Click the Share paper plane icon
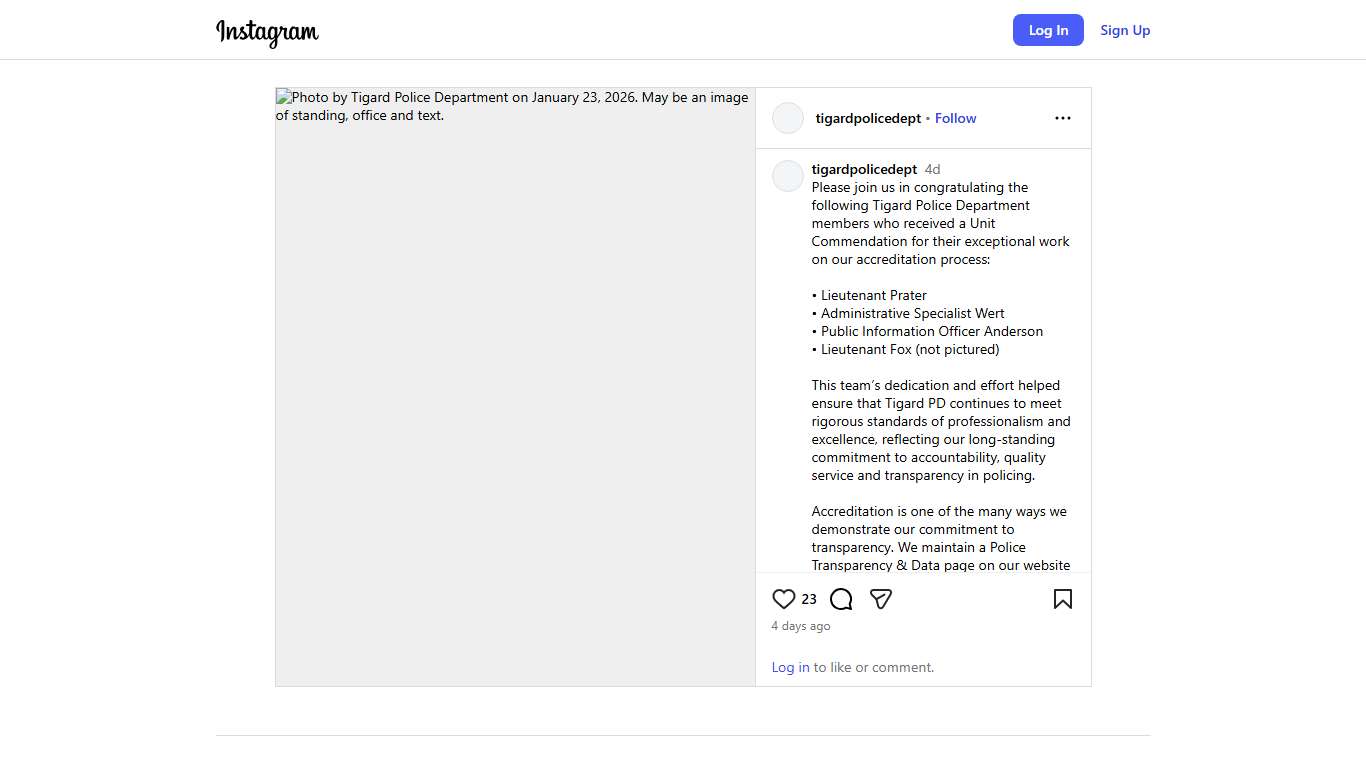 [x=881, y=599]
